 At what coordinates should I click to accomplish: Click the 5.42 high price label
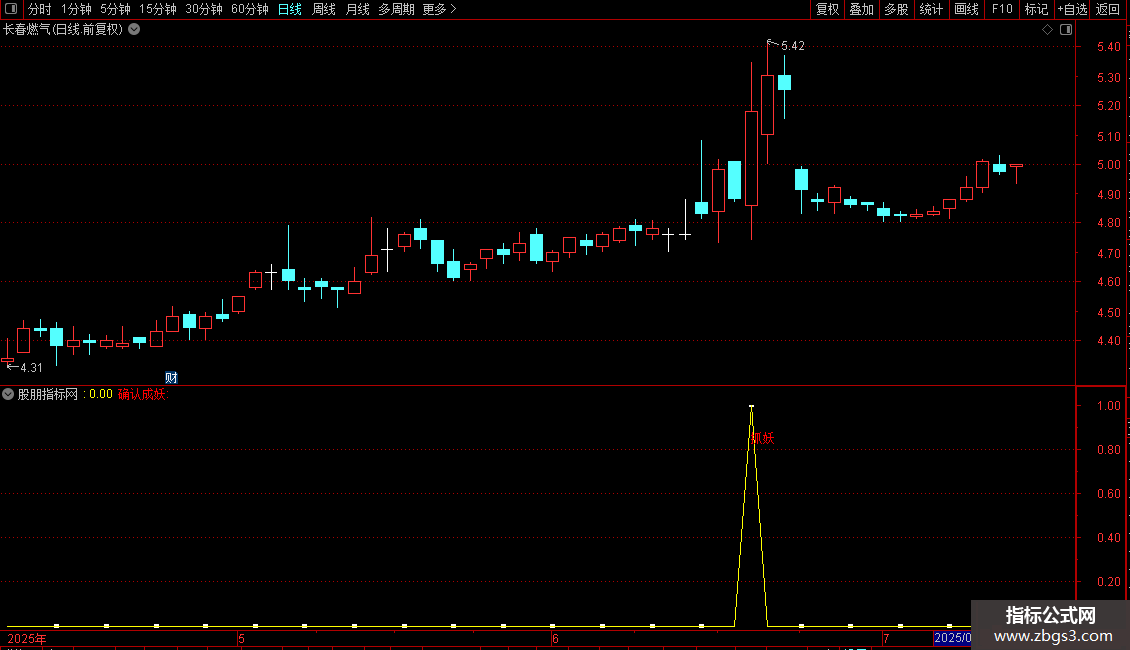click(793, 46)
